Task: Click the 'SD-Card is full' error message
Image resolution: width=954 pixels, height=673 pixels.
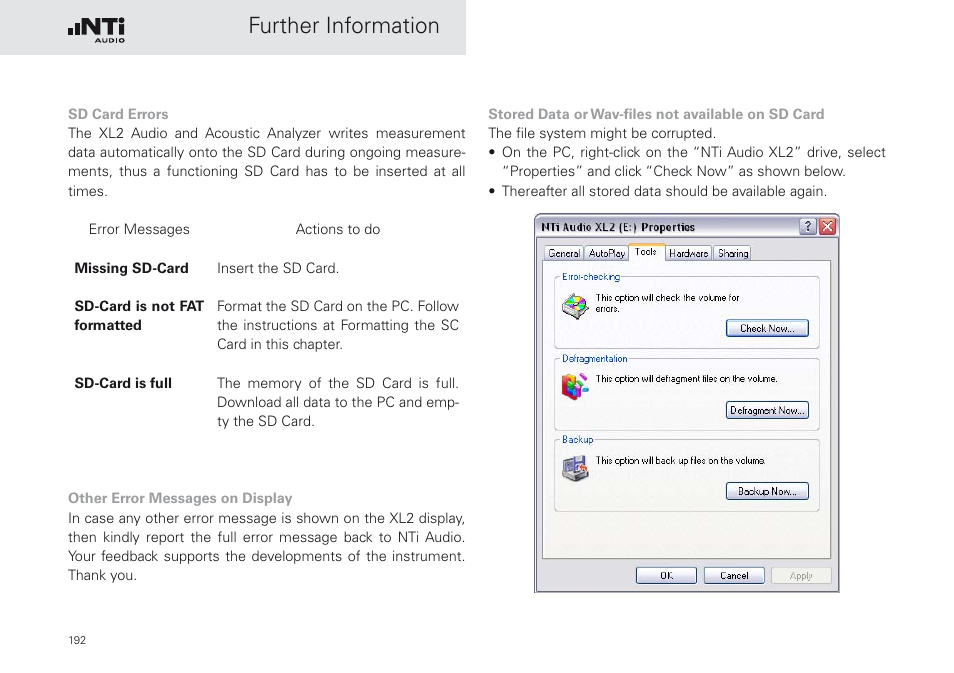Action: (123, 383)
